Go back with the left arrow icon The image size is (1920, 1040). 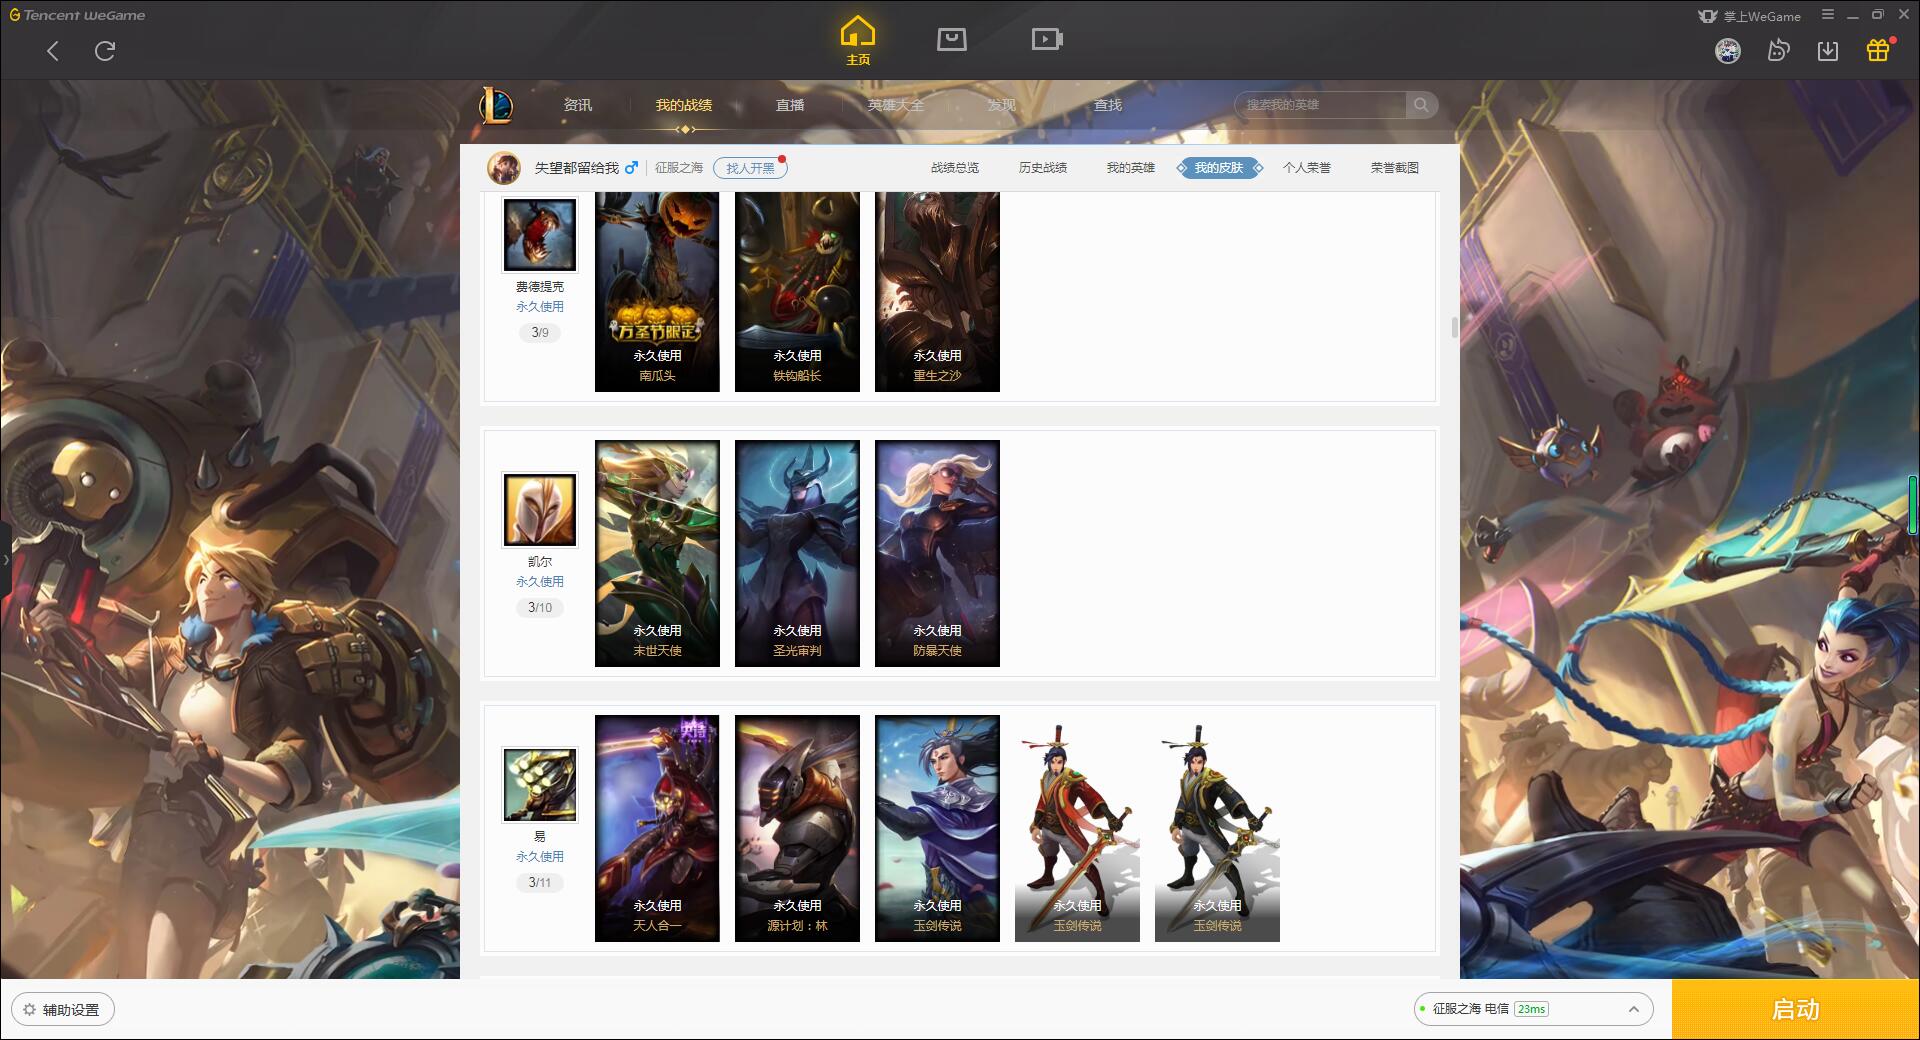click(53, 51)
